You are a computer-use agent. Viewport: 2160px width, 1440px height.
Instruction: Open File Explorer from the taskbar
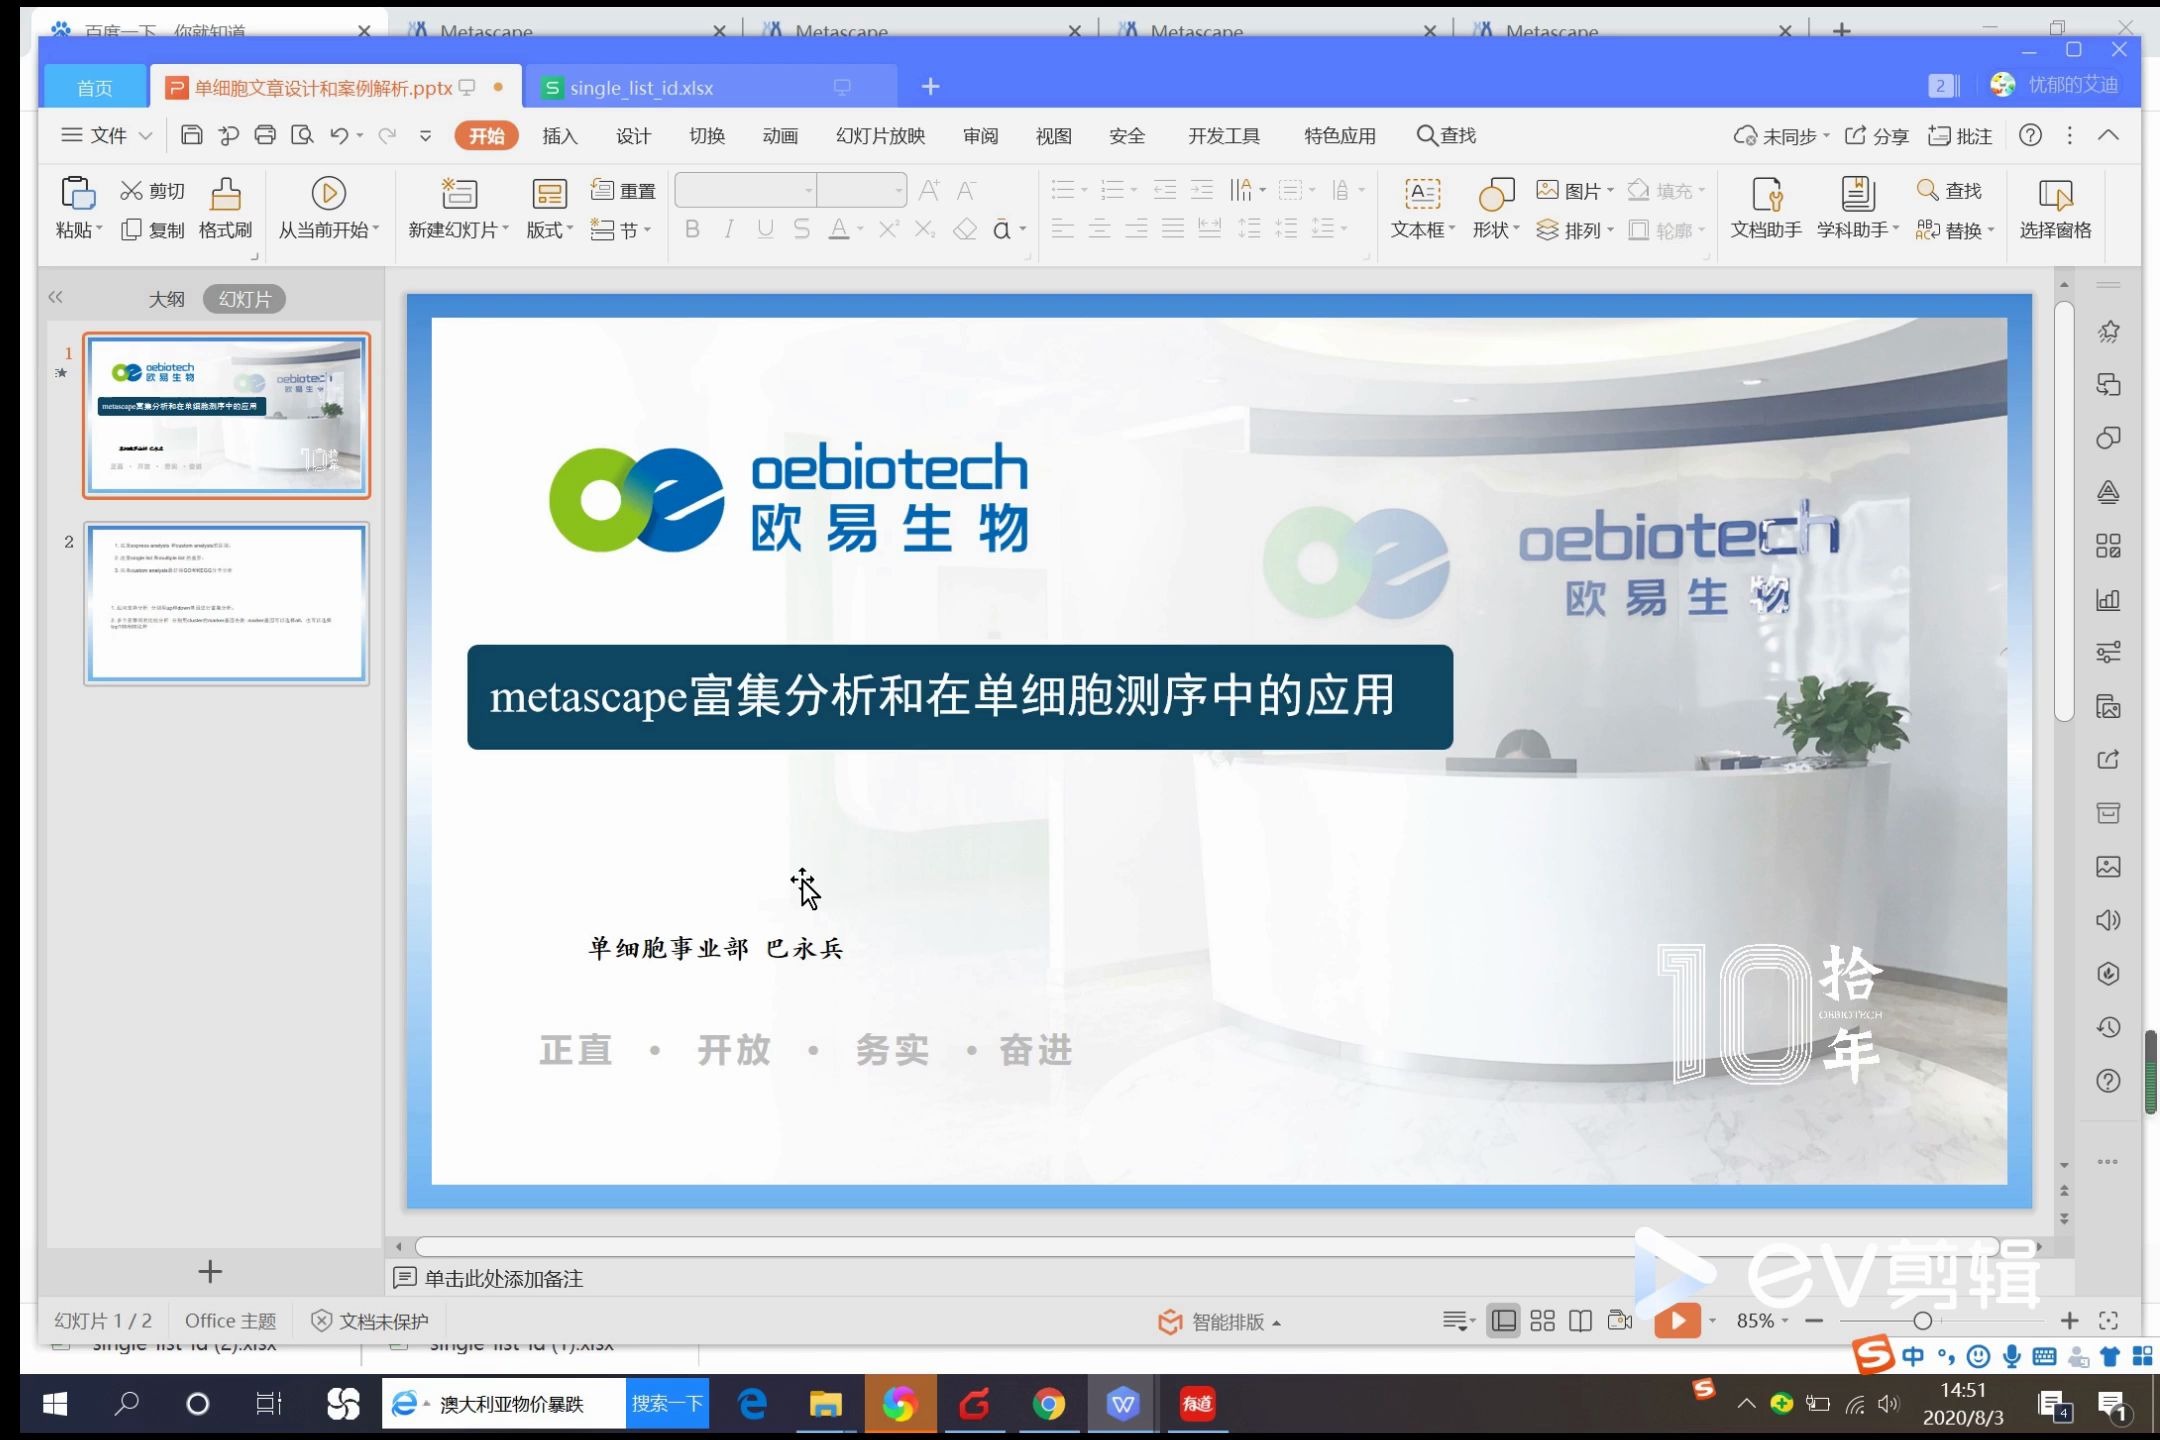[825, 1404]
